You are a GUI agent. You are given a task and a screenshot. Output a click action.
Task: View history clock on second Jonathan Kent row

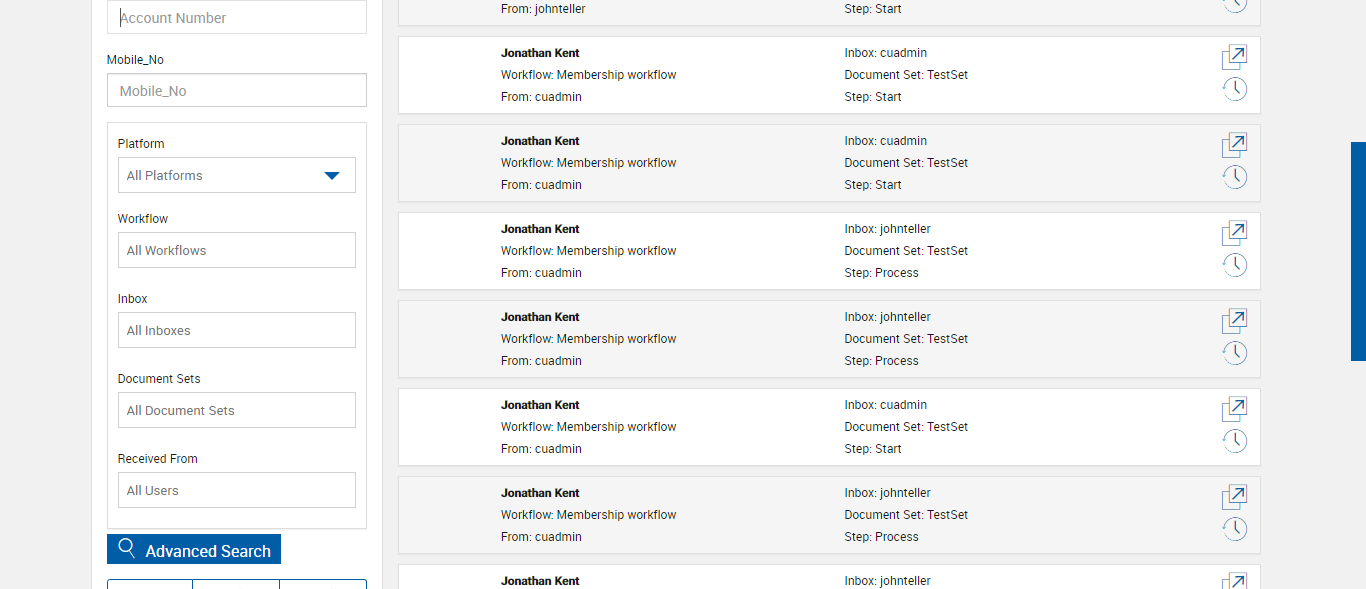click(1235, 177)
